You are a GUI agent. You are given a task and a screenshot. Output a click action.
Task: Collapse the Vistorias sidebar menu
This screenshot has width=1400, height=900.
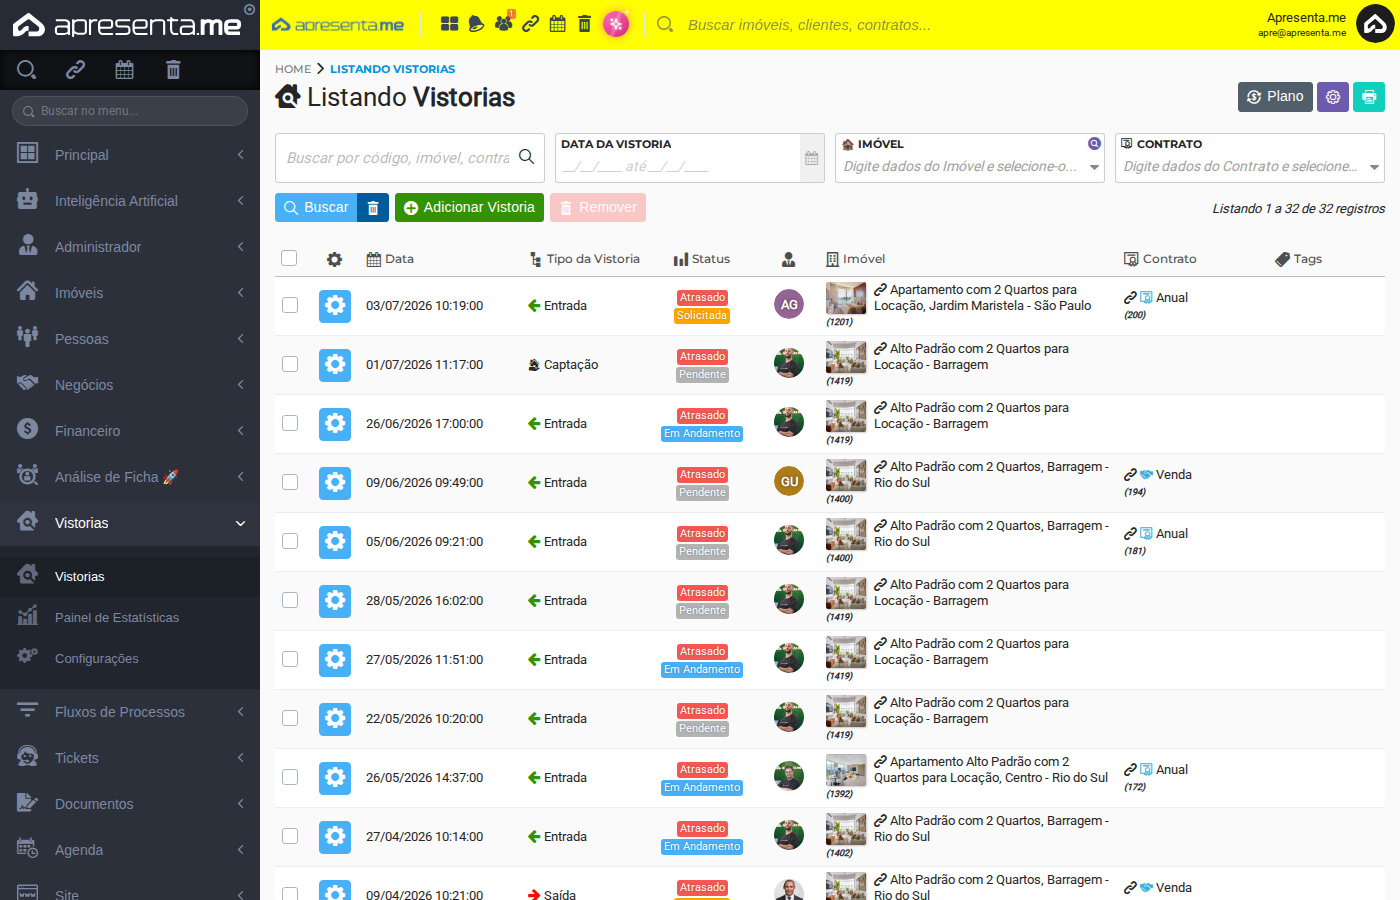coord(130,523)
